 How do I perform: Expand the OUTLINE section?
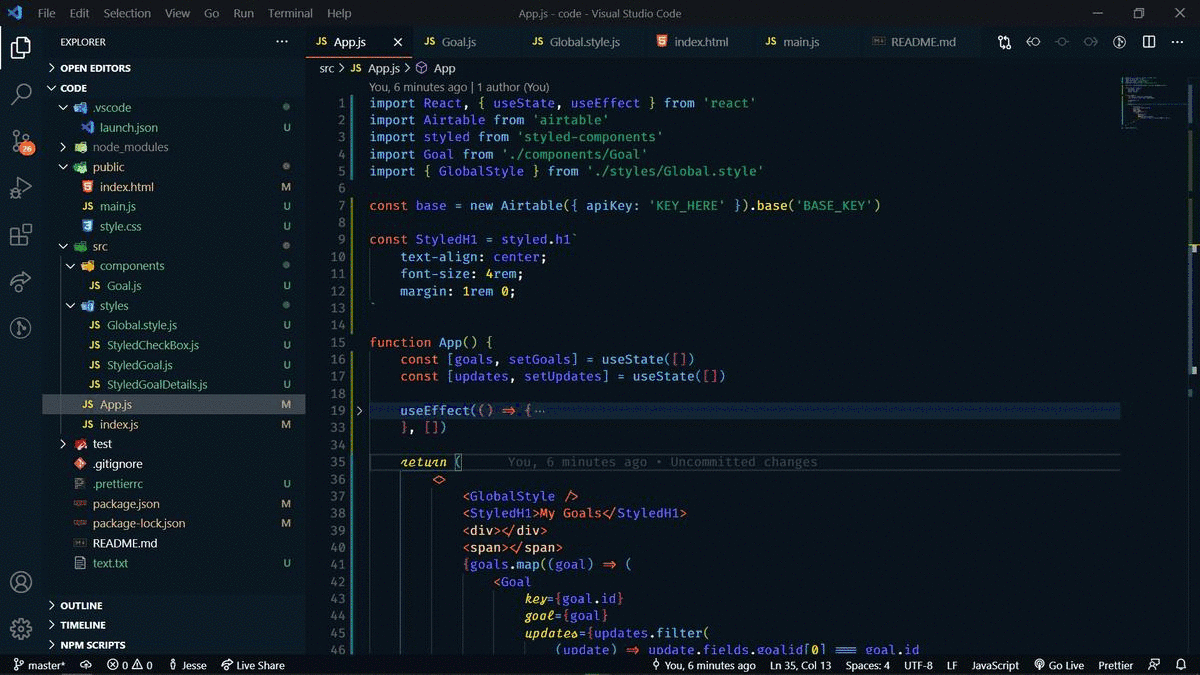(80, 604)
